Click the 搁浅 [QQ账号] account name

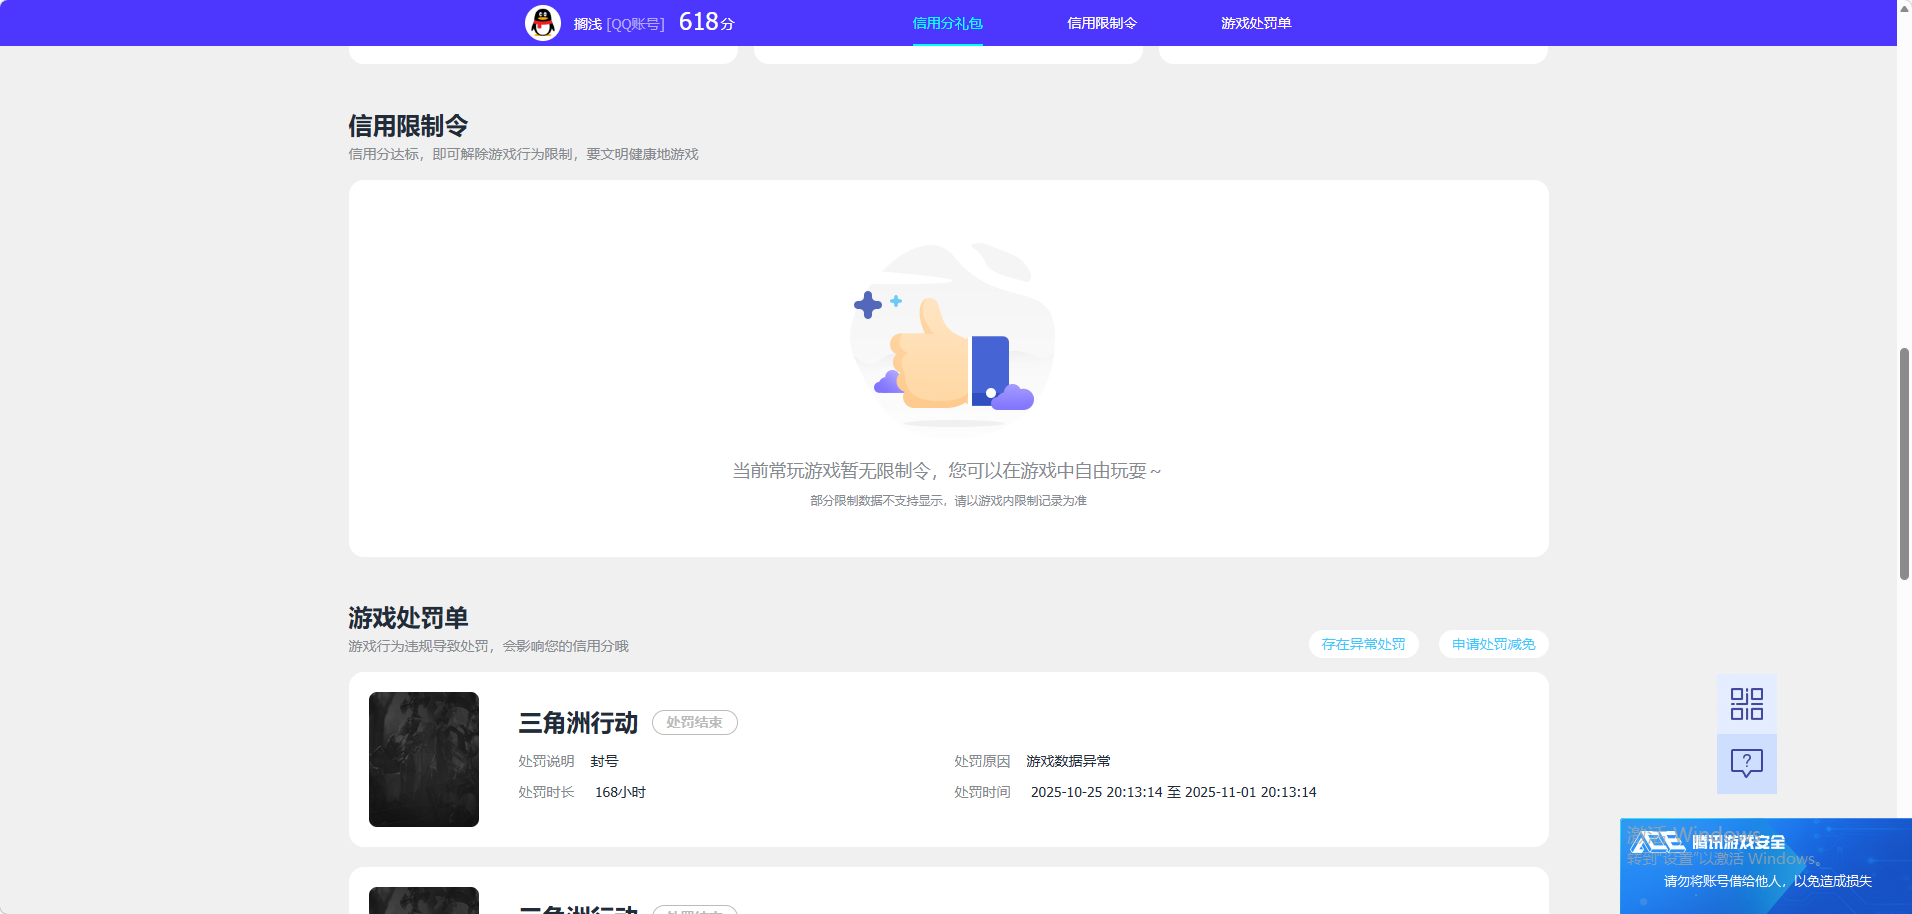coord(620,22)
